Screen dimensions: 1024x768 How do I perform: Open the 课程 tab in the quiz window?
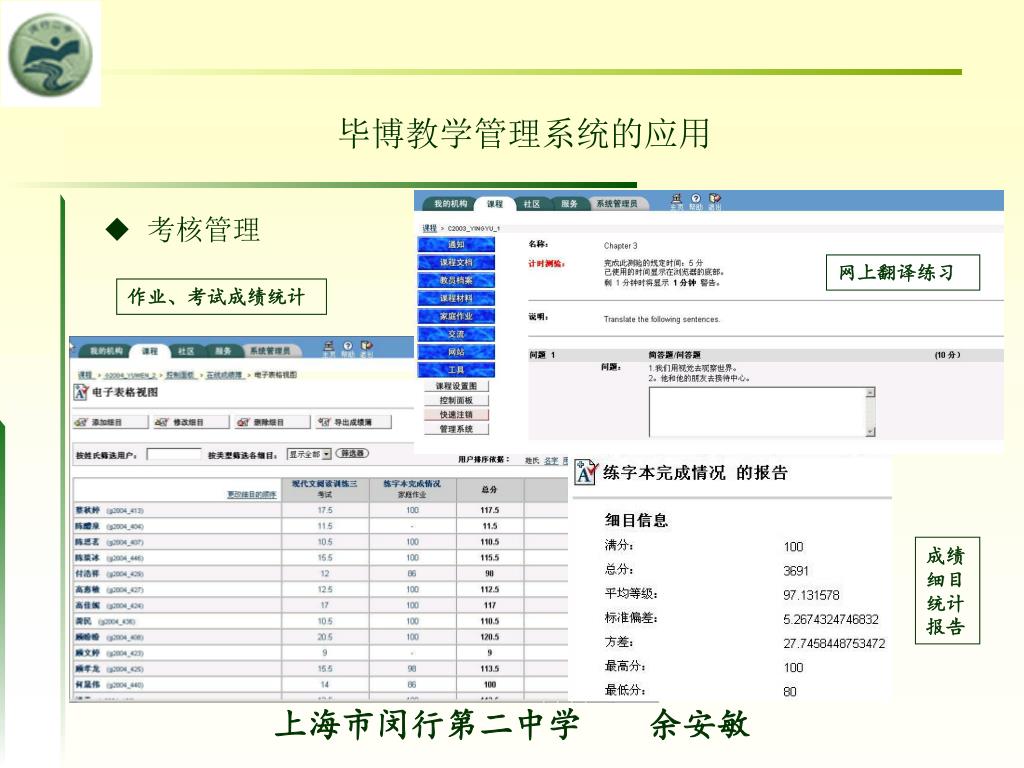[494, 204]
